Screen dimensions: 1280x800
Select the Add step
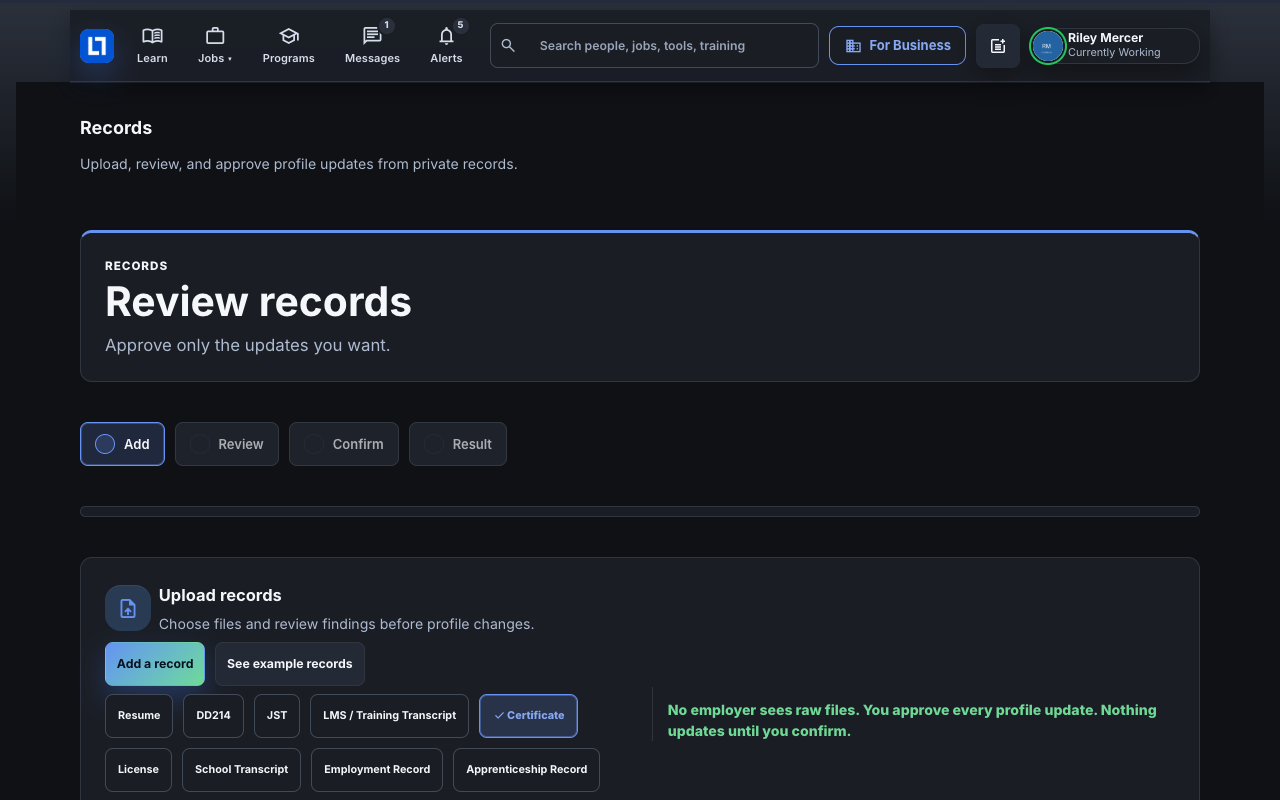122,444
